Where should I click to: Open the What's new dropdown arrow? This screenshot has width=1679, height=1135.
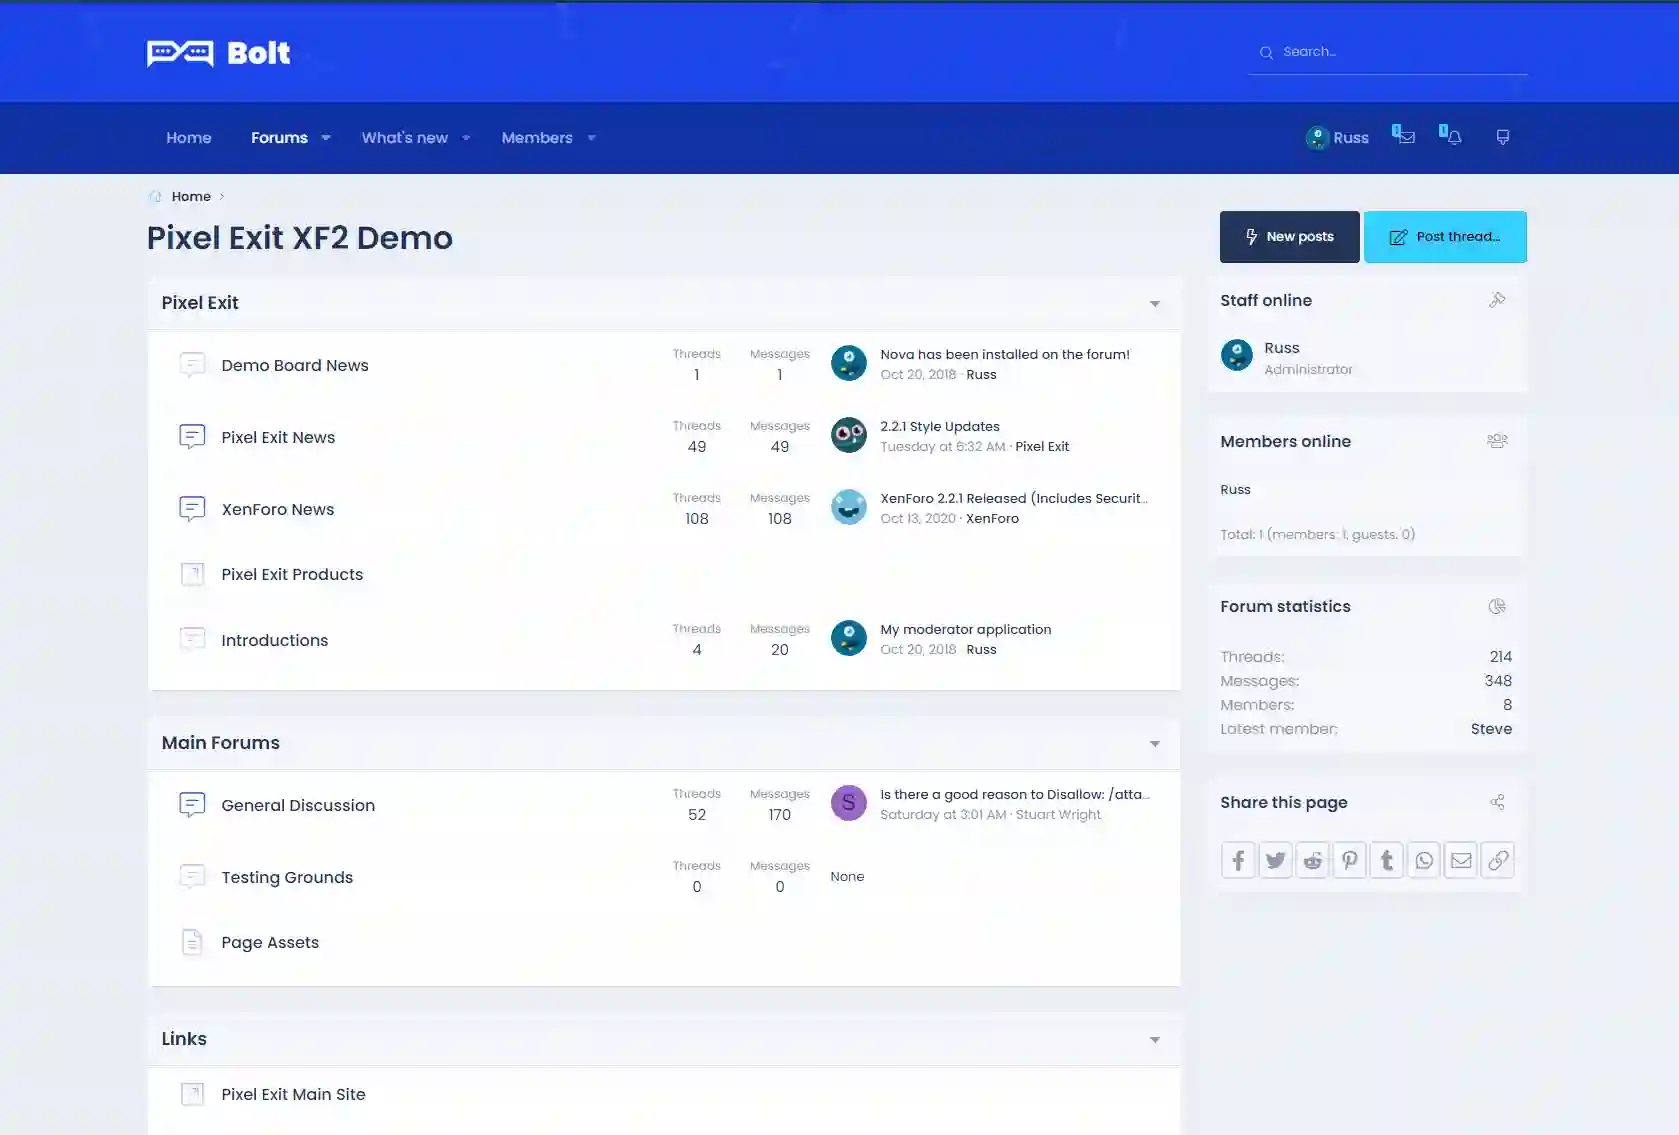point(466,138)
